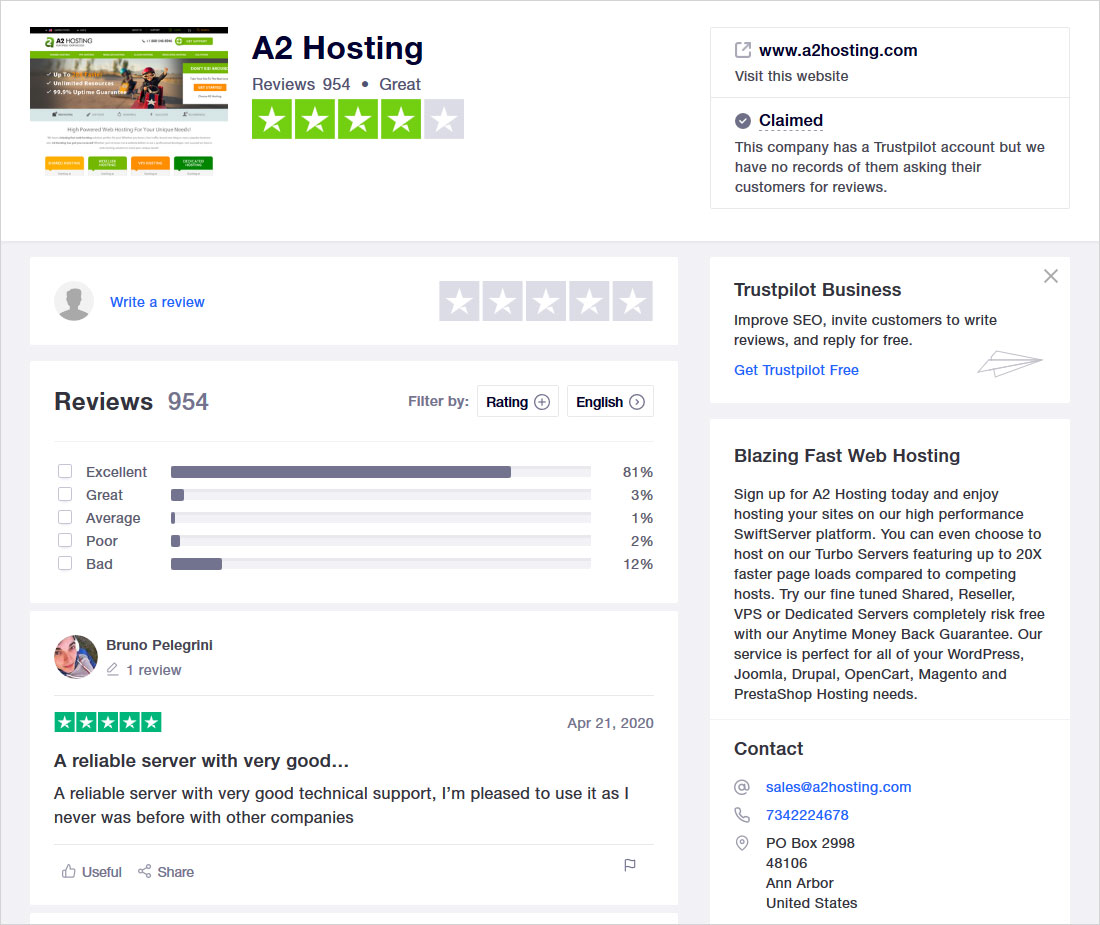Click Bruno Pelegrini's profile photo
The height and width of the screenshot is (925, 1100).
(x=76, y=657)
